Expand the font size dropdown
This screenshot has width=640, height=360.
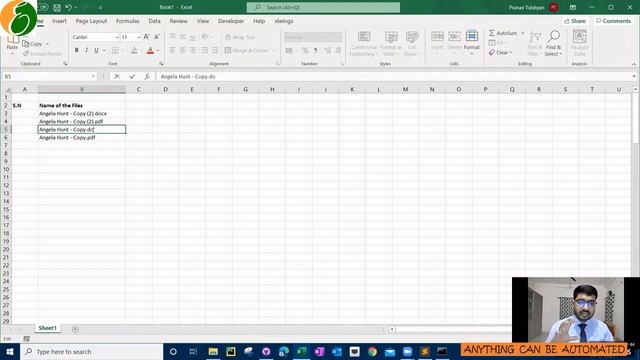click(139, 37)
